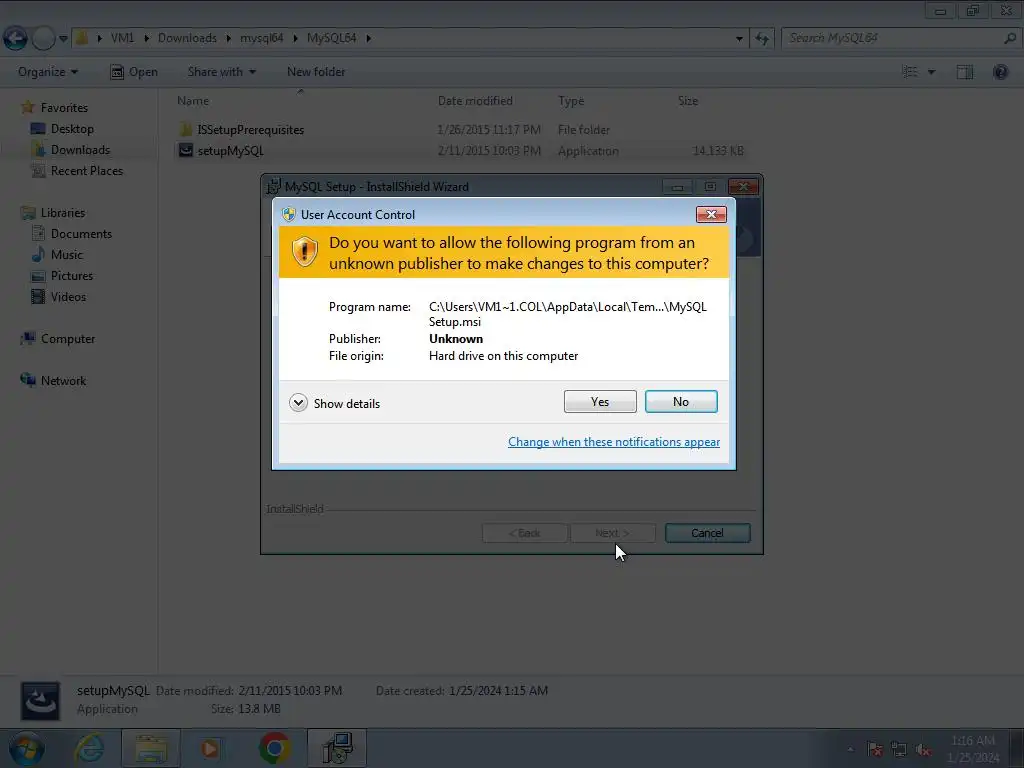Viewport: 1024px width, 768px height.
Task: Click the Explorer help icon
Action: point(1000,72)
